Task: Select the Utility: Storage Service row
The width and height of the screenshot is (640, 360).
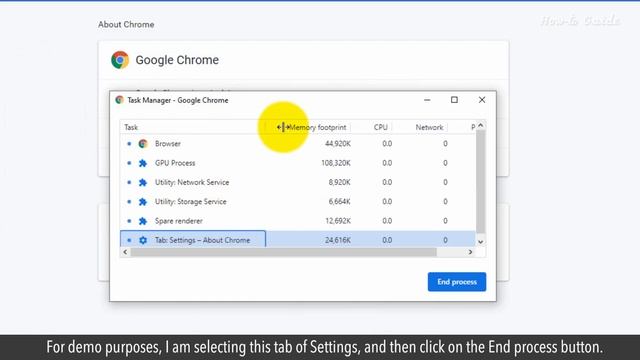Action: (298, 202)
